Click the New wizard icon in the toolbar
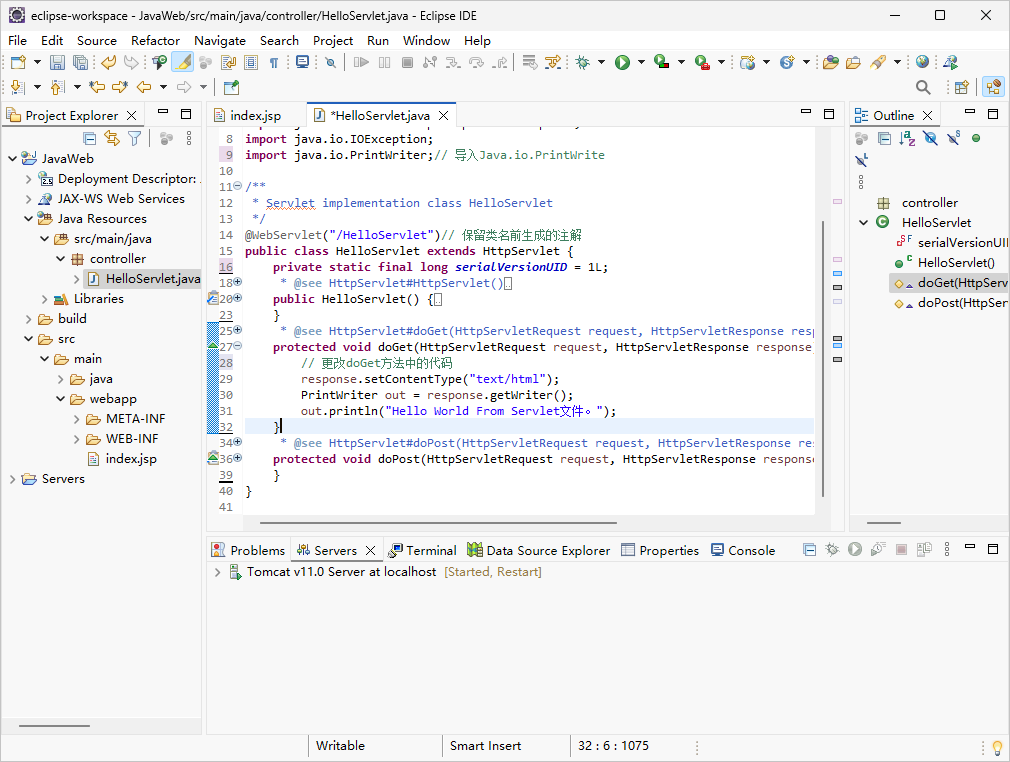This screenshot has width=1010, height=762. coord(18,62)
